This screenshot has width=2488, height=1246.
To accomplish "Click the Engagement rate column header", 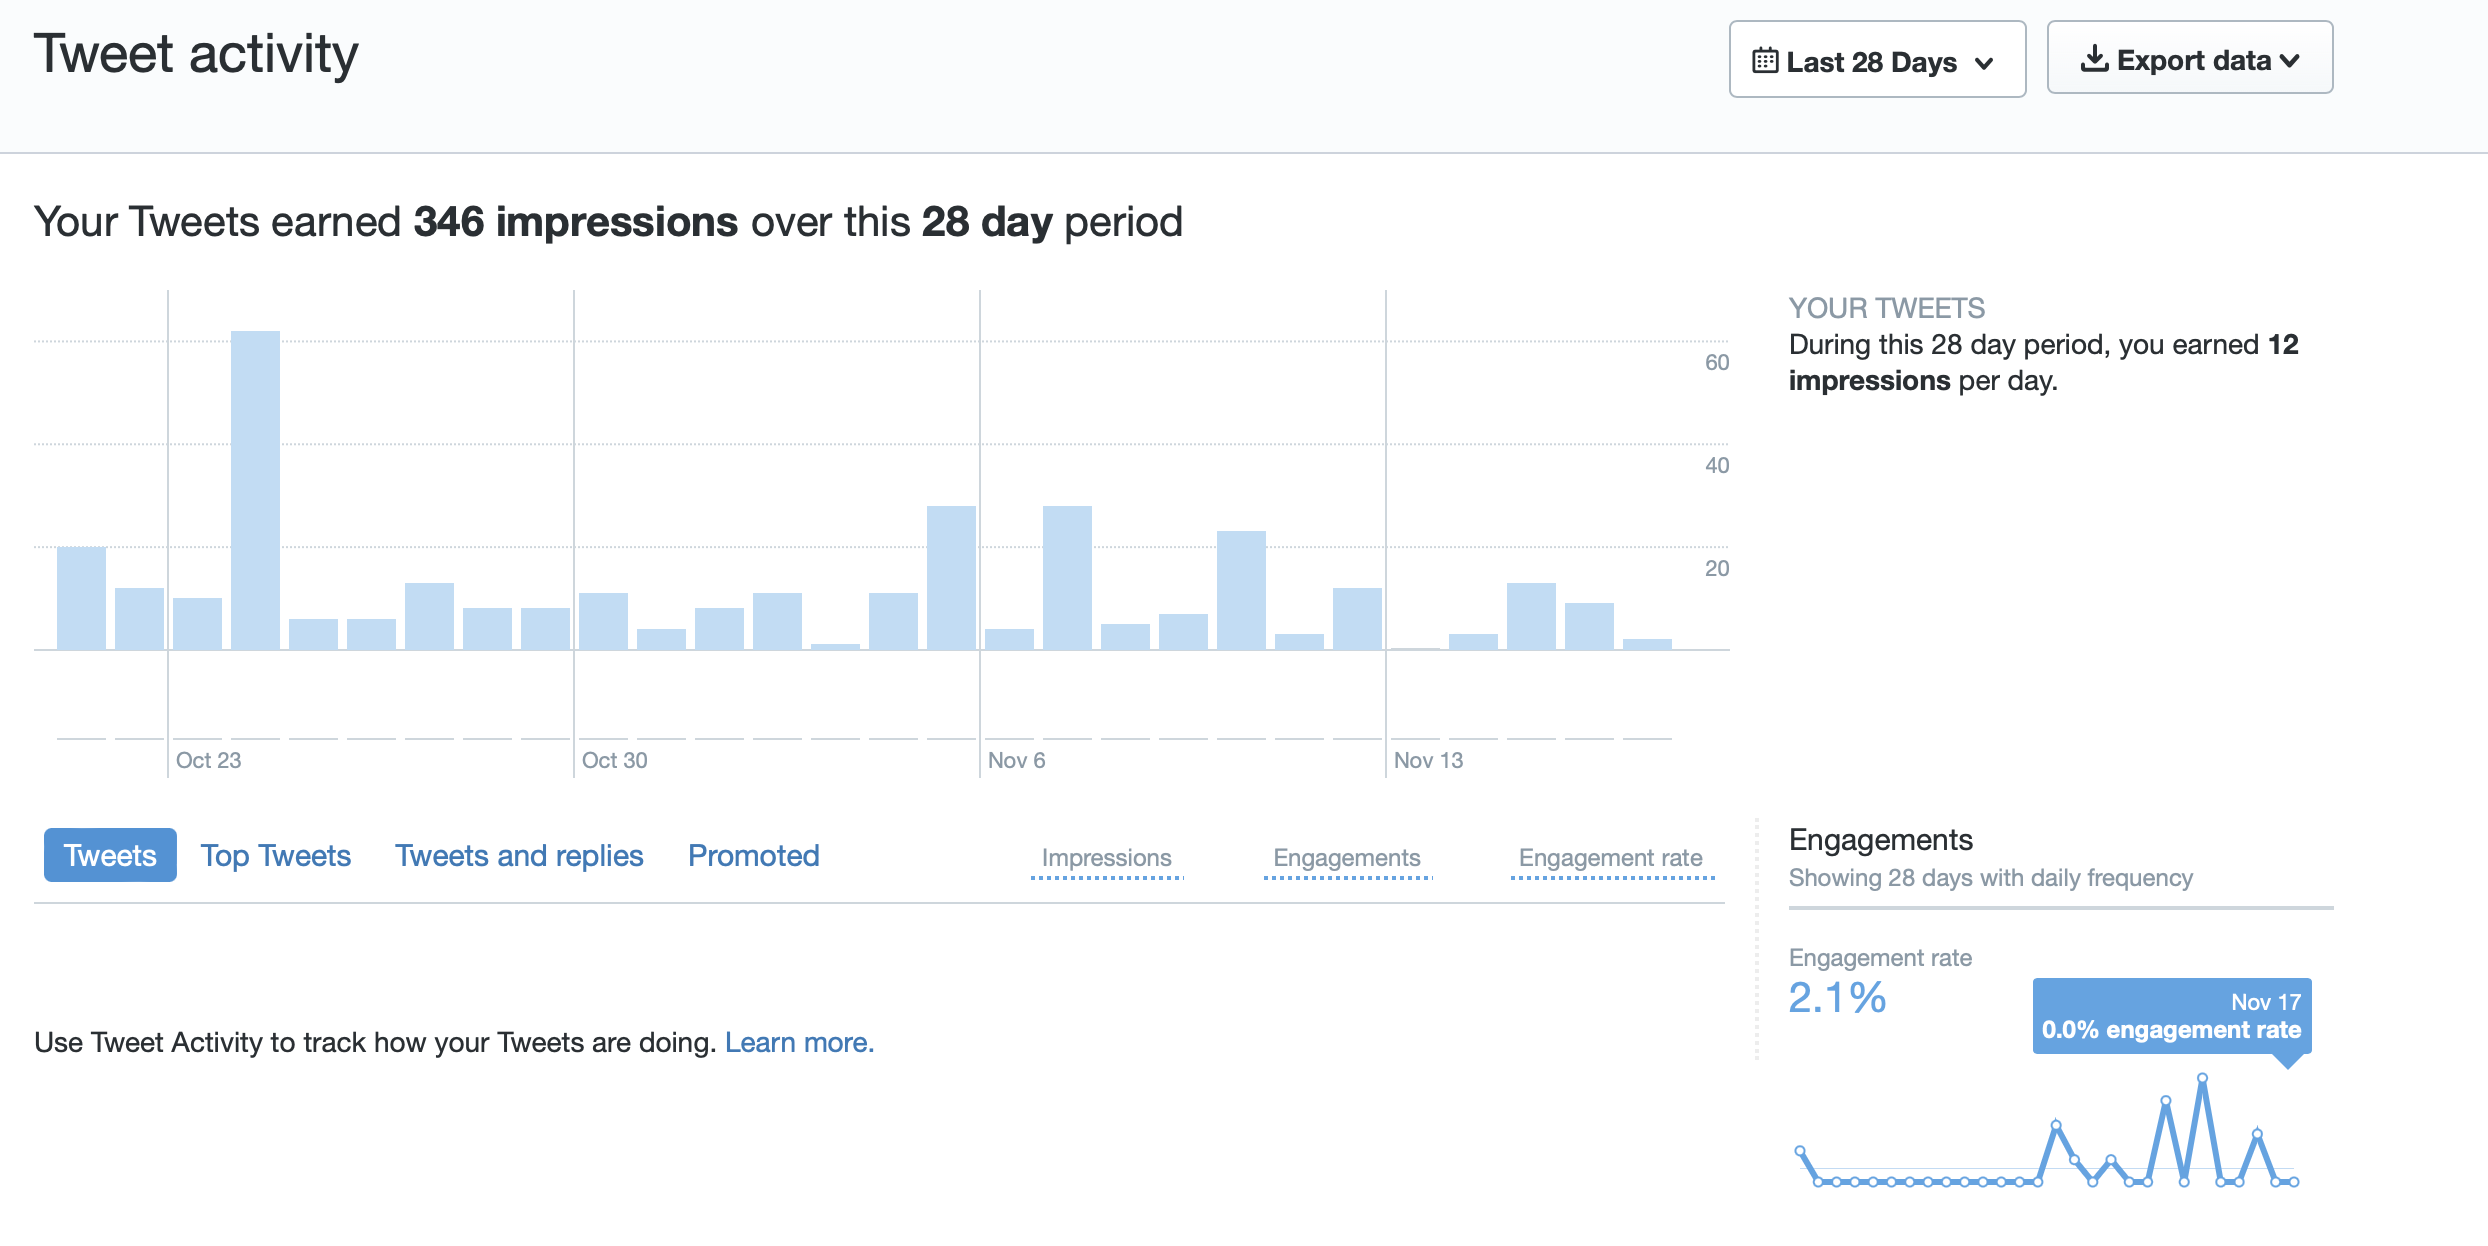I will [x=1610, y=858].
